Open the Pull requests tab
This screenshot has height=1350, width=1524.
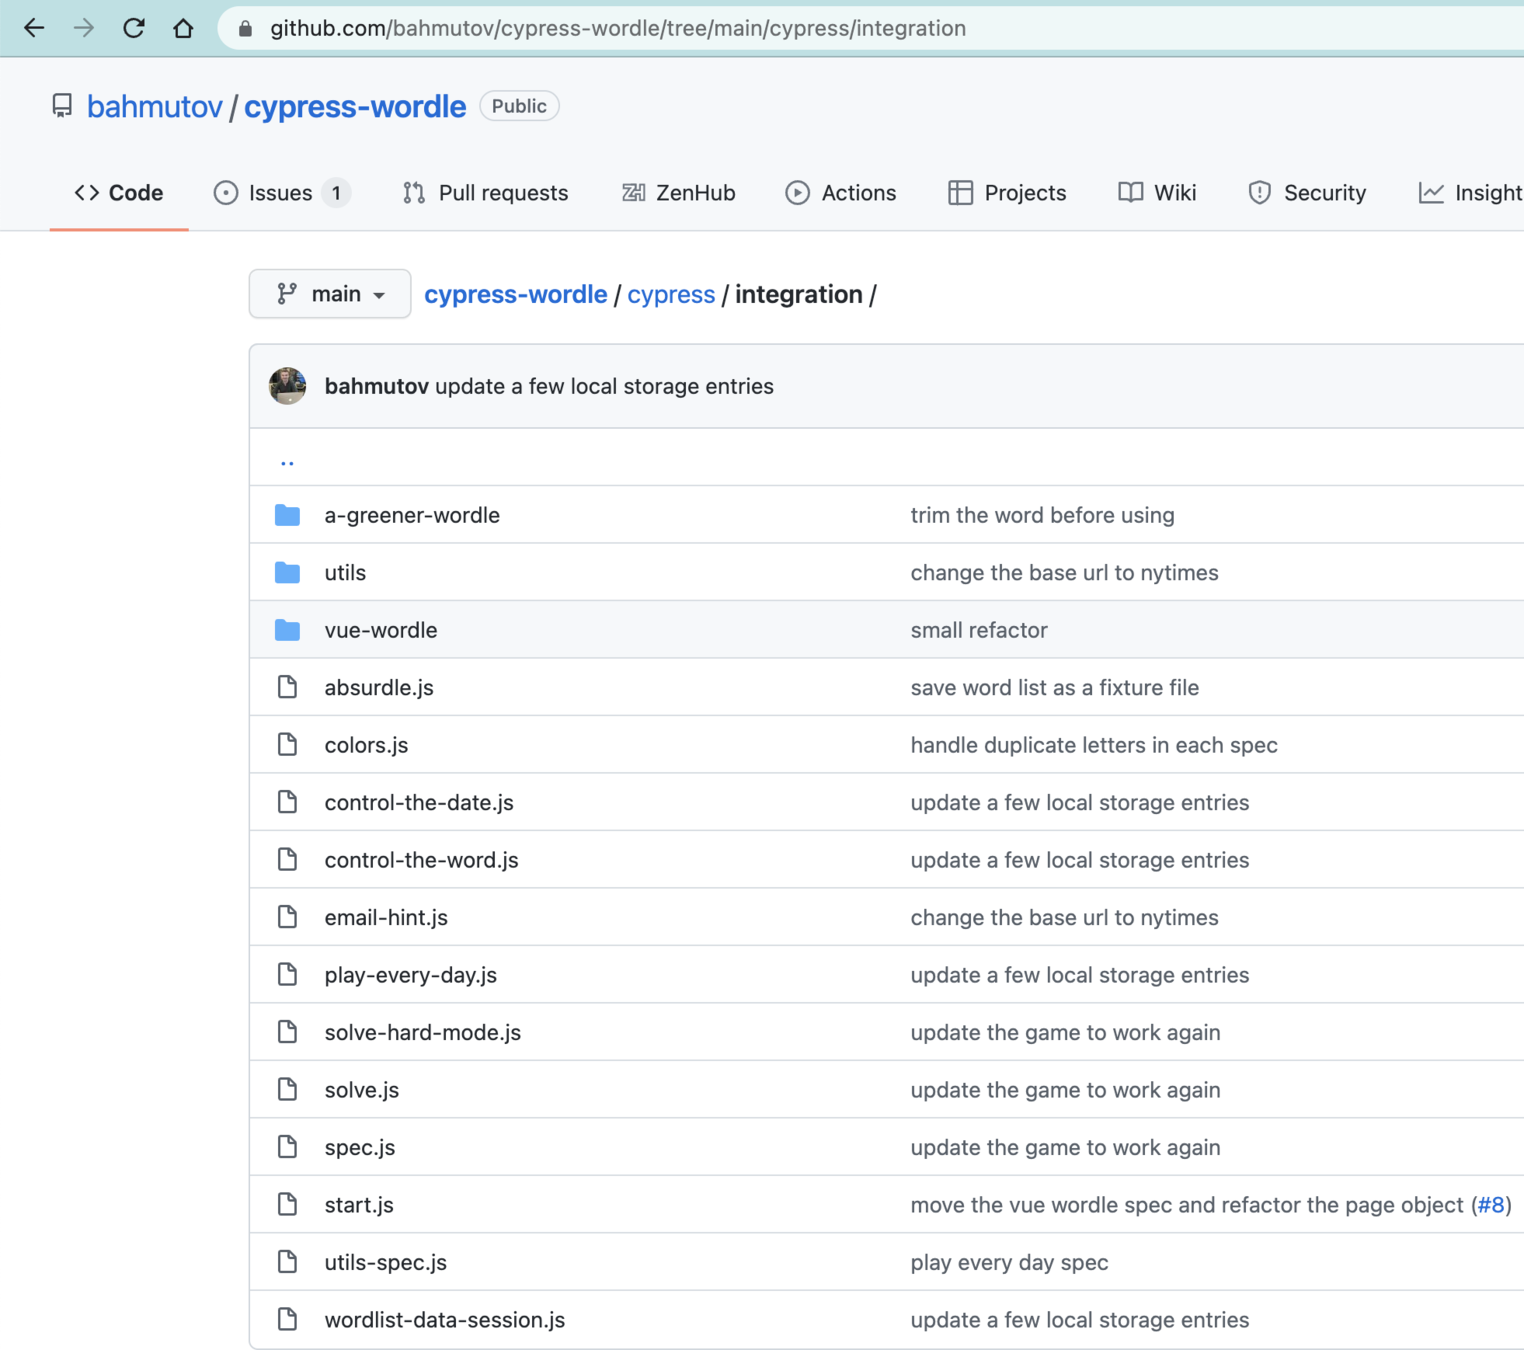[x=485, y=193]
